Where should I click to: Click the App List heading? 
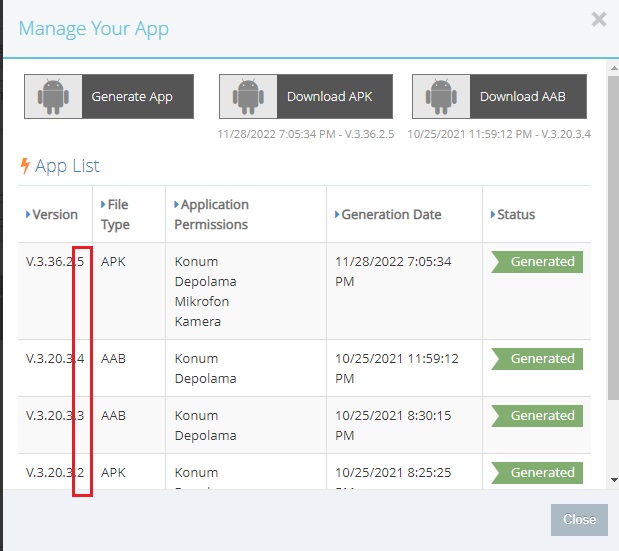coord(67,166)
